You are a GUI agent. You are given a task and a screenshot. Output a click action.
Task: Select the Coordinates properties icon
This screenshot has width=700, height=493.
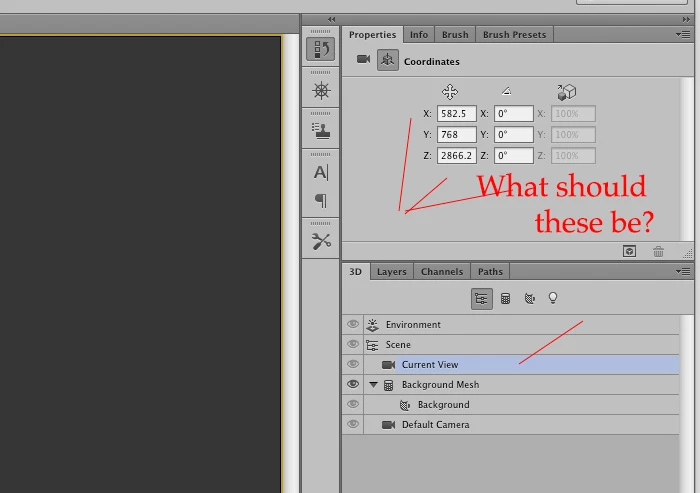pos(388,60)
